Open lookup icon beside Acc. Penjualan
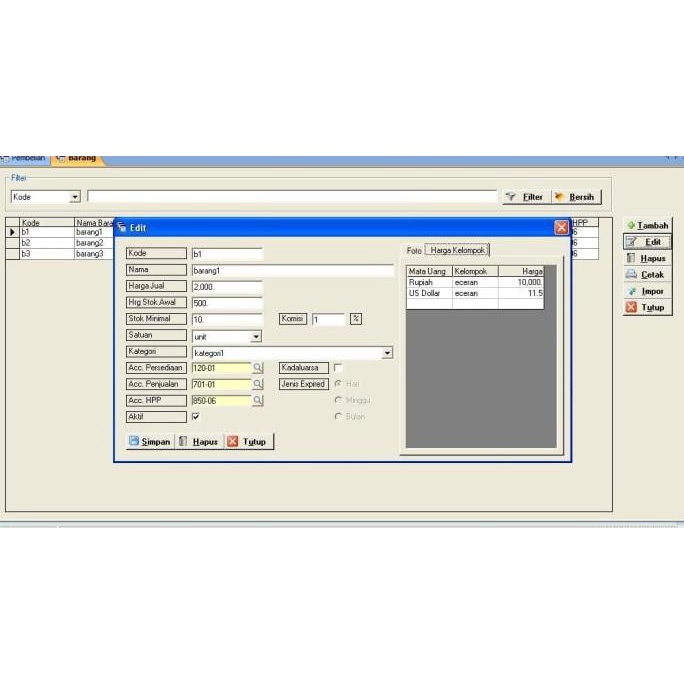The image size is (684, 684). tap(258, 384)
